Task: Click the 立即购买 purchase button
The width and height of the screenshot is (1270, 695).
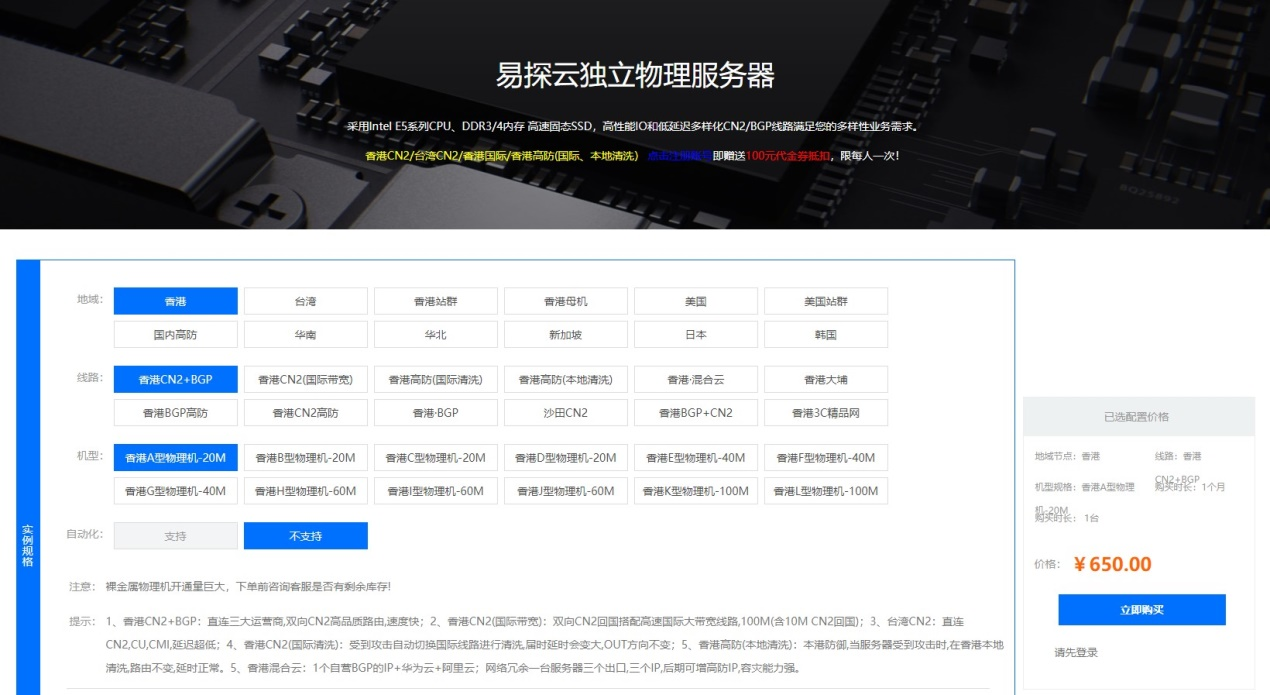Action: click(x=1141, y=609)
